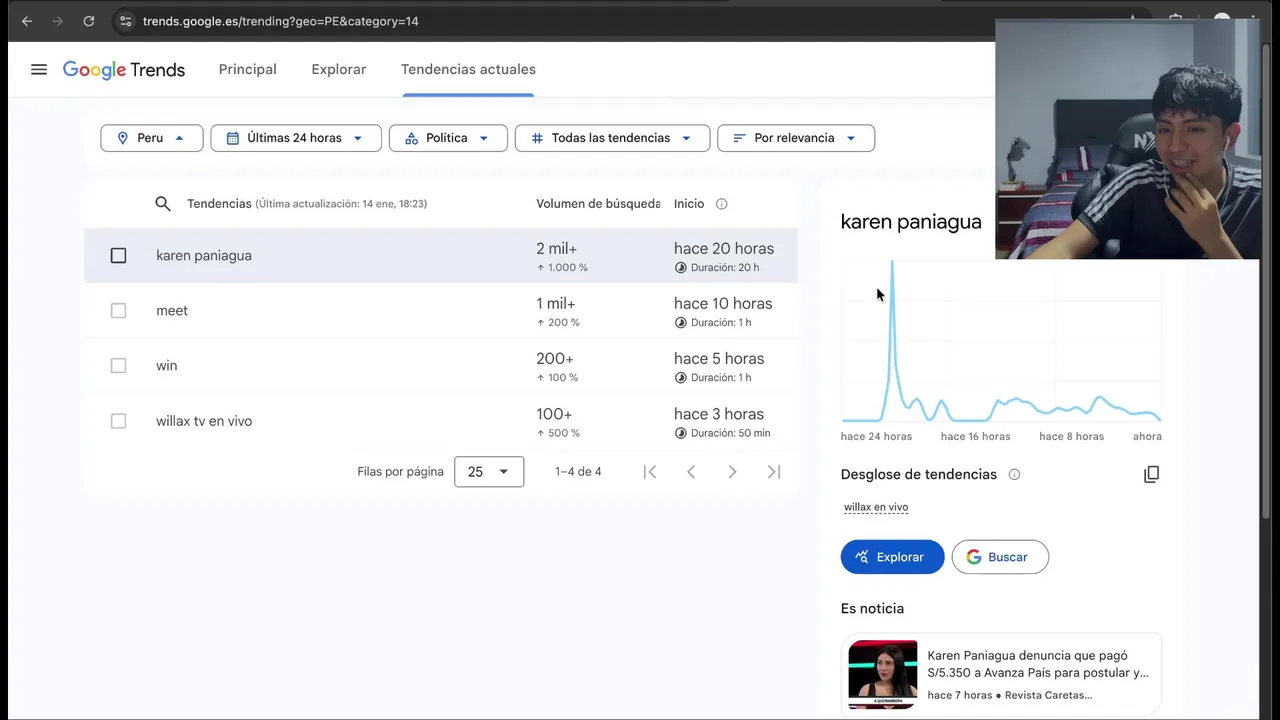The width and height of the screenshot is (1280, 720).
Task: Click the karen paniagua trend row
Action: tap(441, 256)
